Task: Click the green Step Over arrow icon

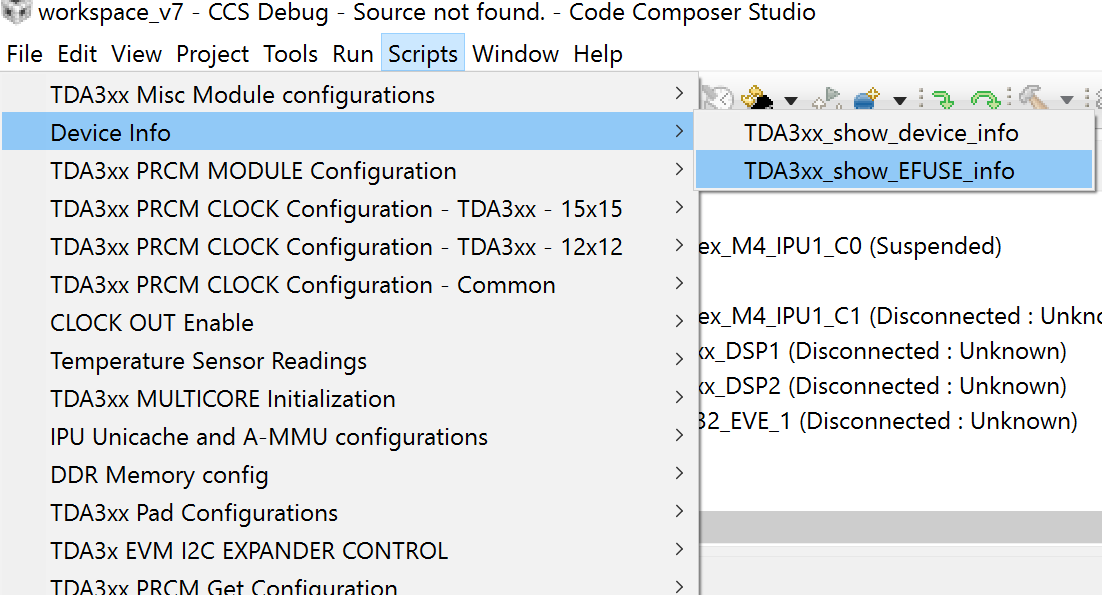Action: (x=986, y=98)
